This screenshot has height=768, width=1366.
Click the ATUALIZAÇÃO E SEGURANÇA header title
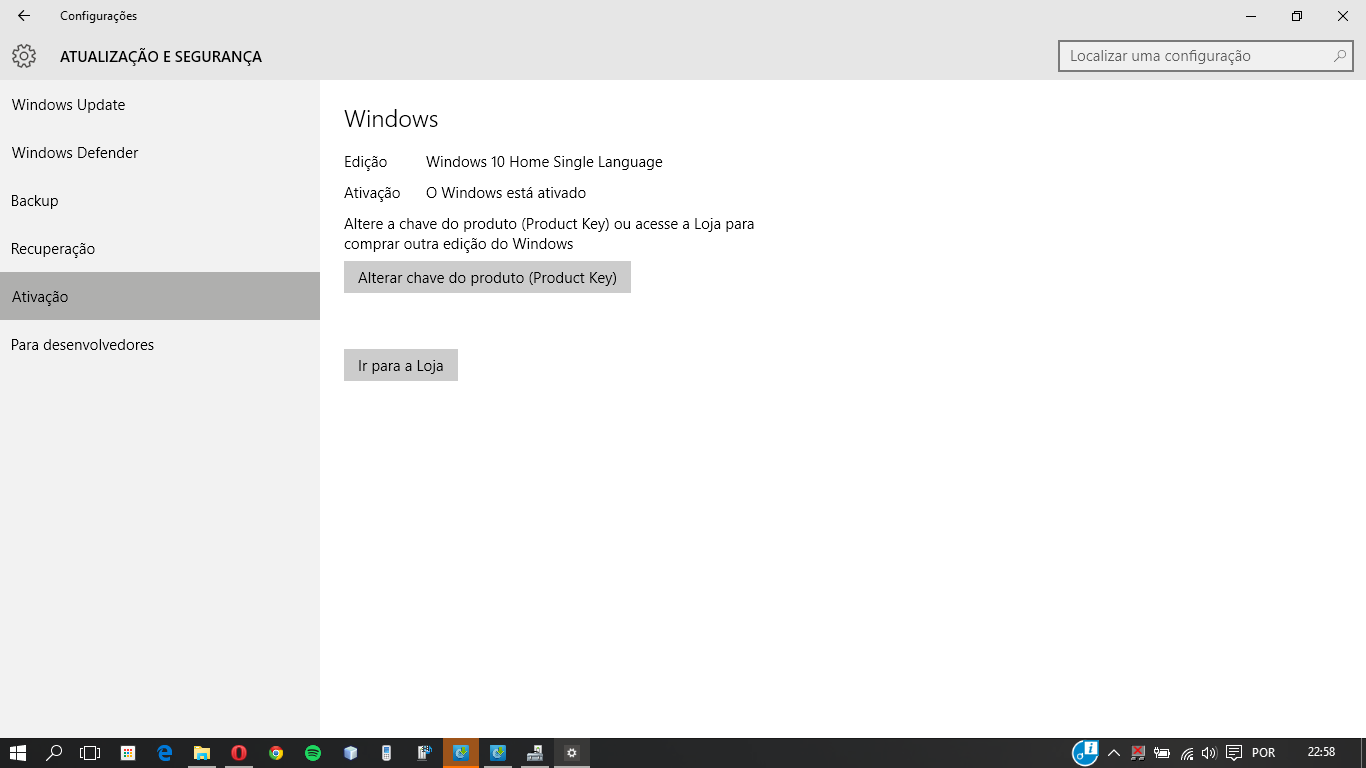coord(161,57)
